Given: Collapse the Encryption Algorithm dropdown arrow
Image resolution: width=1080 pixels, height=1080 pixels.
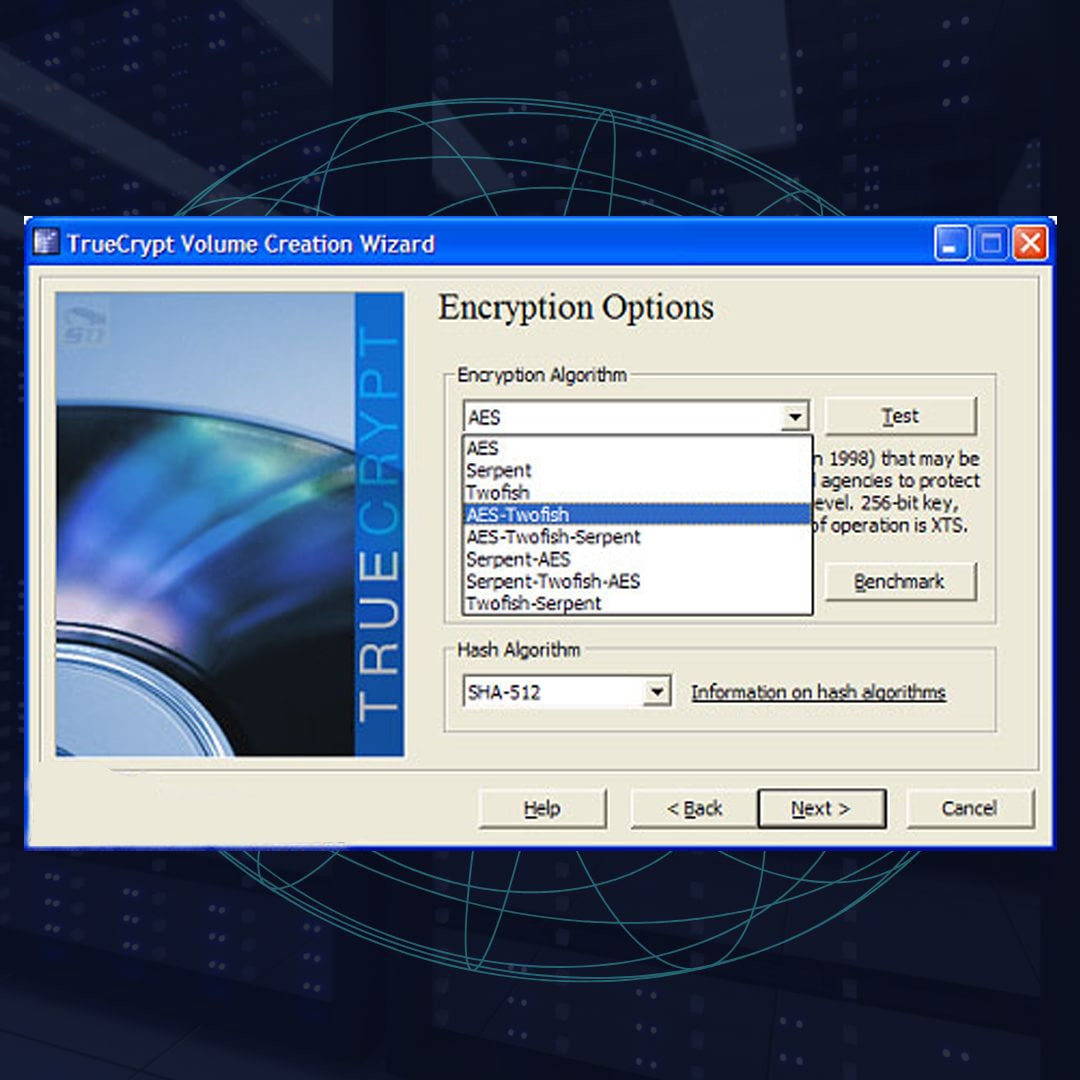Looking at the screenshot, I should tap(794, 417).
